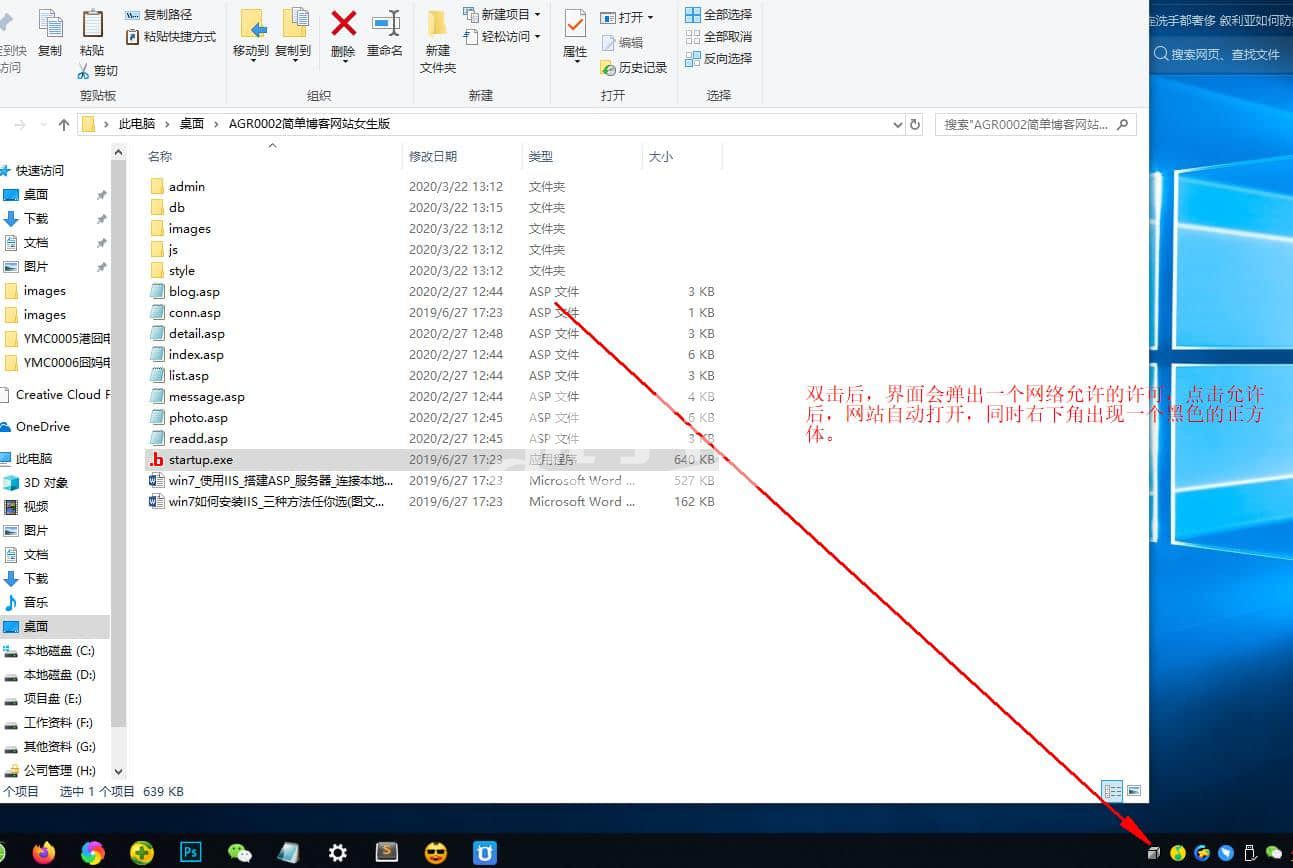1293x868 pixels.
Task: Click Invert Selection (反向选择)
Action: click(x=718, y=59)
